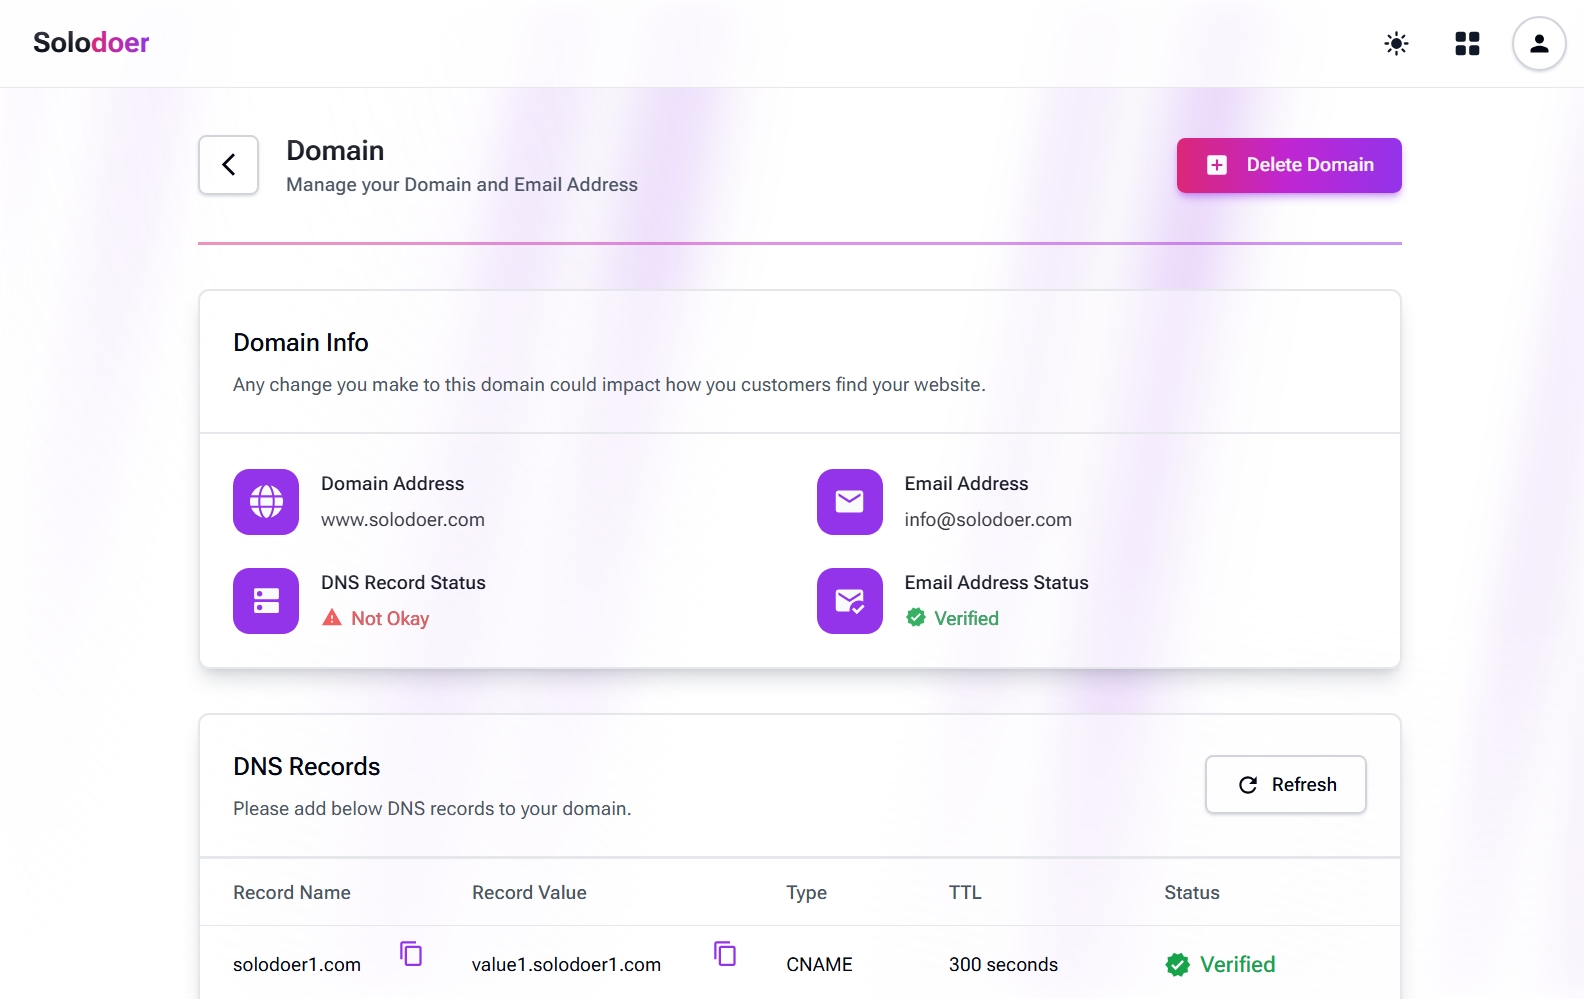Click the verified badge in solodoer1.com row
Viewport: 1584px width, 999px height.
point(1178,965)
